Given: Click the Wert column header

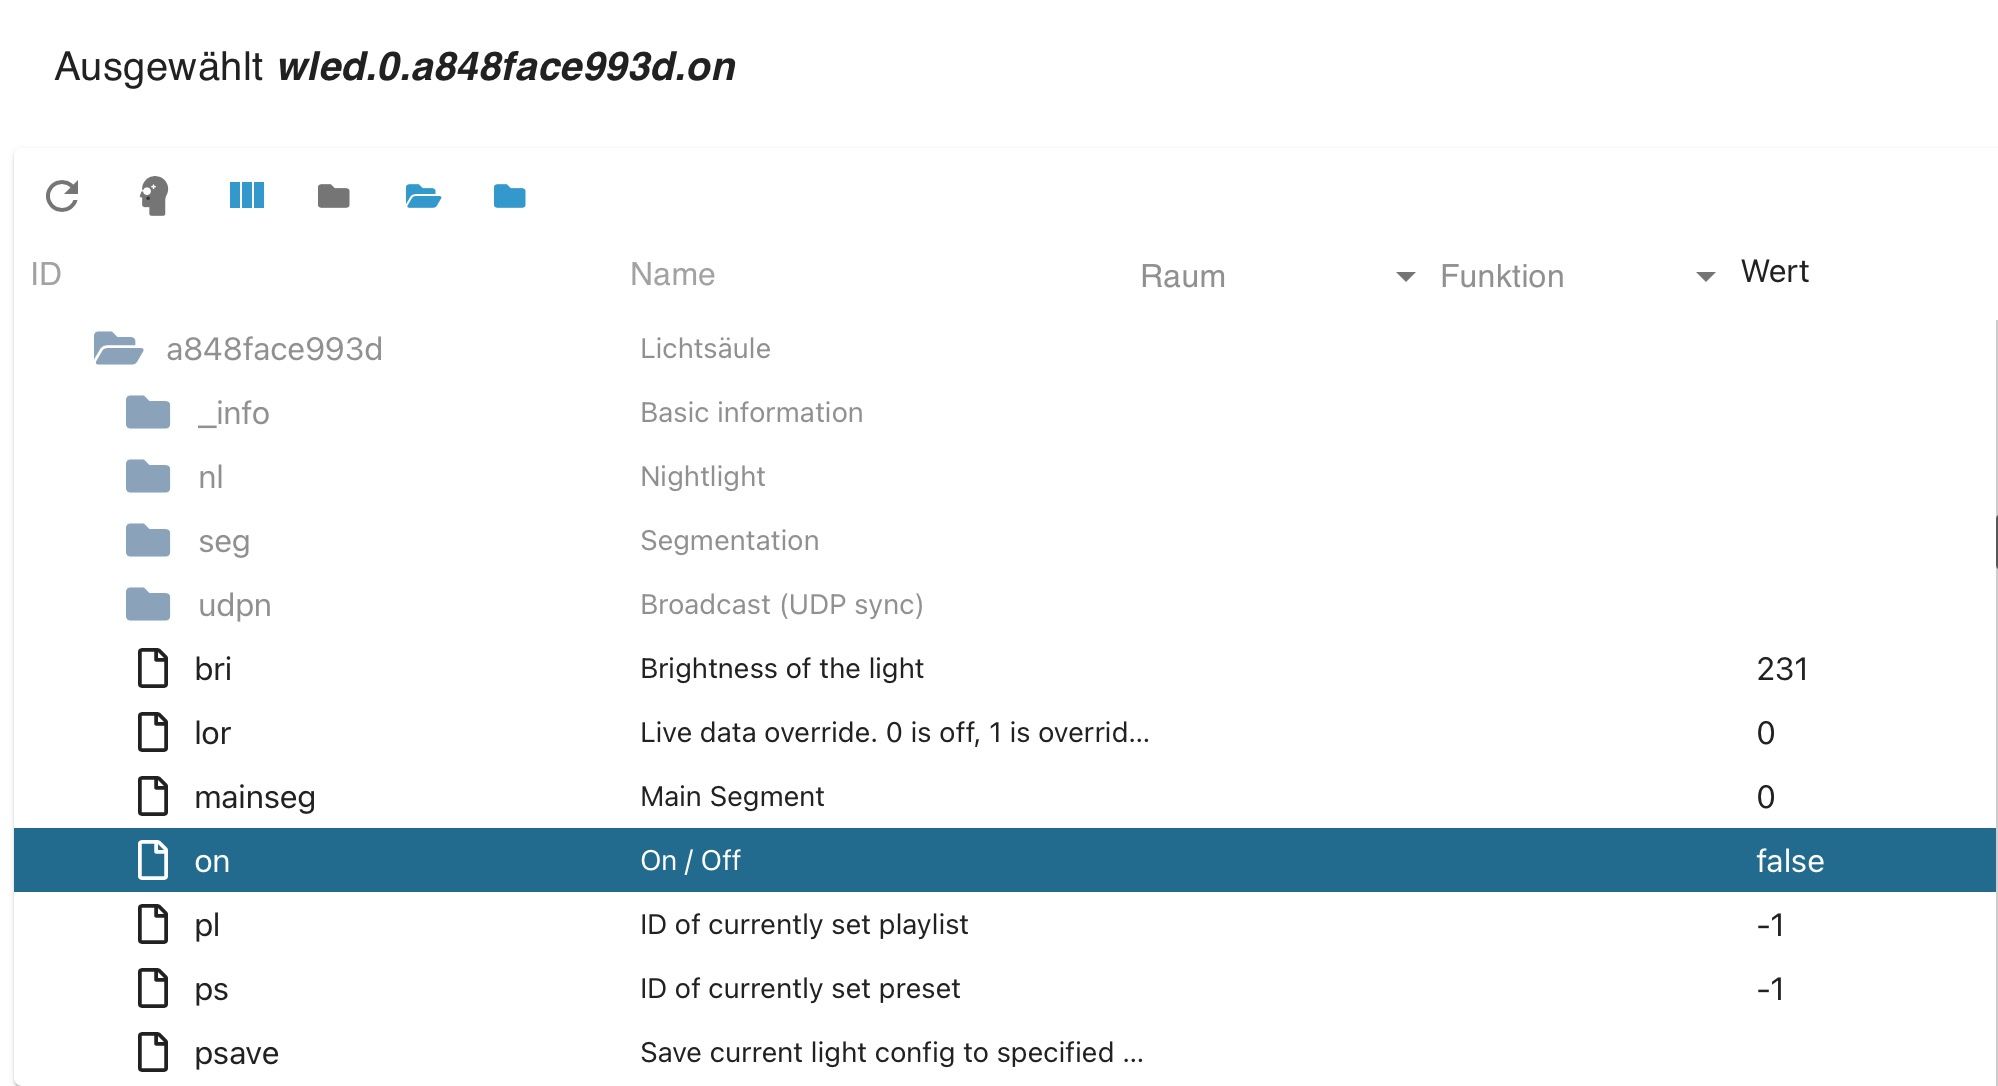Looking at the screenshot, I should pos(1774,272).
